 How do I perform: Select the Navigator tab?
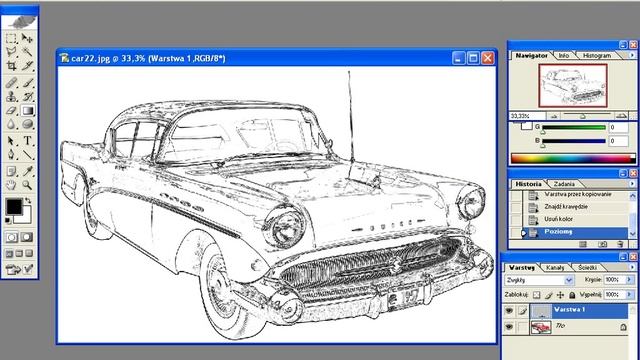[531, 56]
